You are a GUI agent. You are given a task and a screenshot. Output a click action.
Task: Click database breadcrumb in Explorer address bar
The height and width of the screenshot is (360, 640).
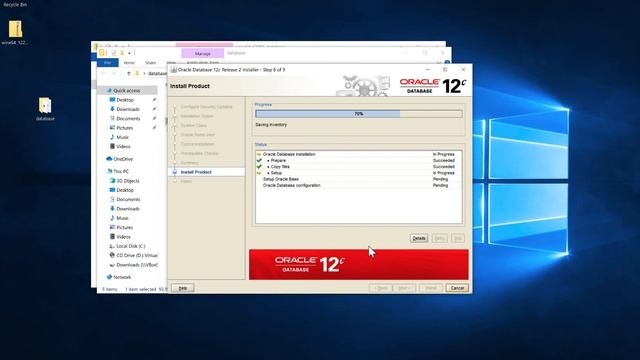point(158,73)
